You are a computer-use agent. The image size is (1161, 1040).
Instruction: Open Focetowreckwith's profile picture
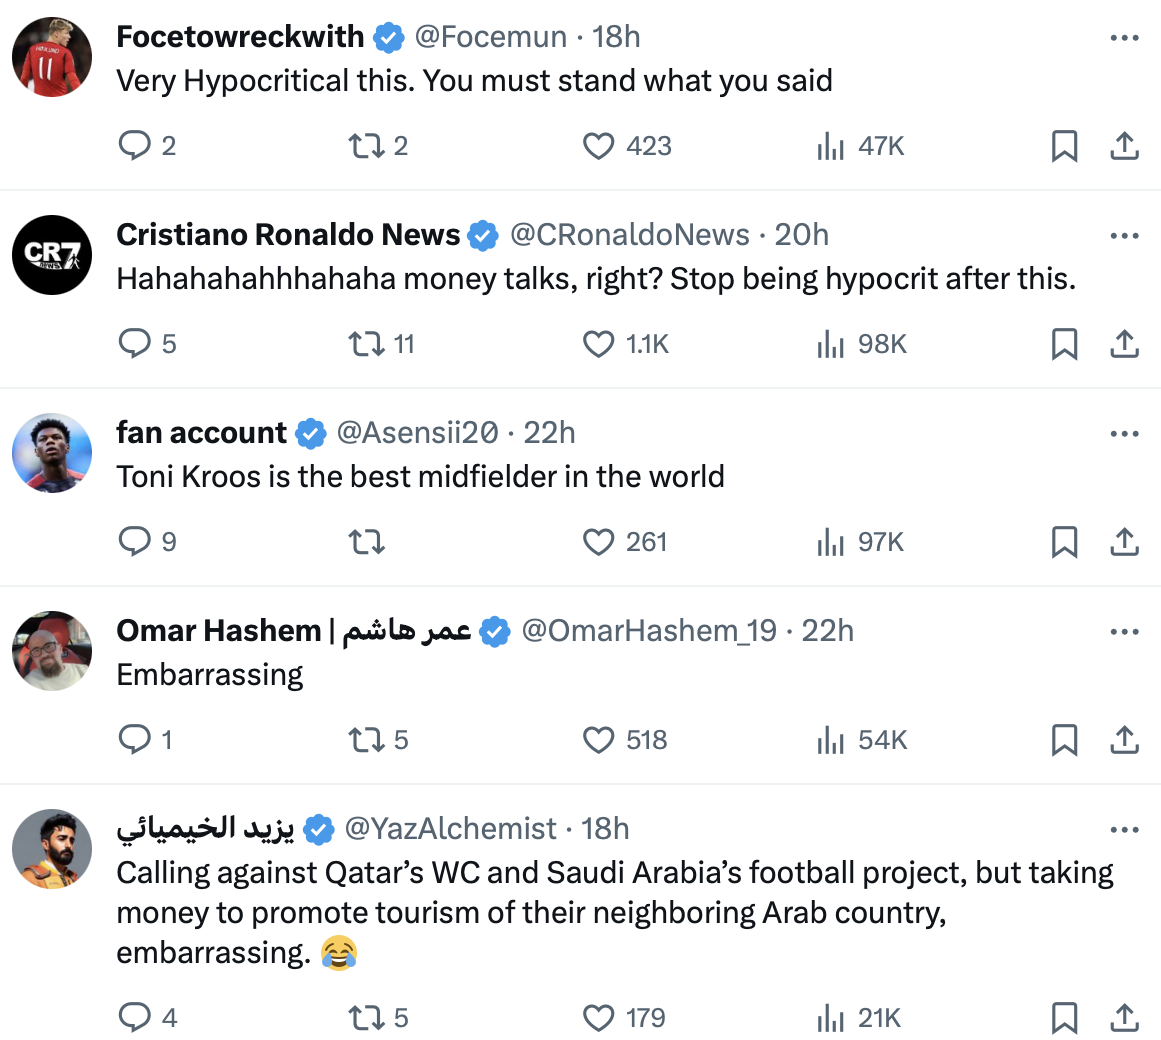coord(52,57)
